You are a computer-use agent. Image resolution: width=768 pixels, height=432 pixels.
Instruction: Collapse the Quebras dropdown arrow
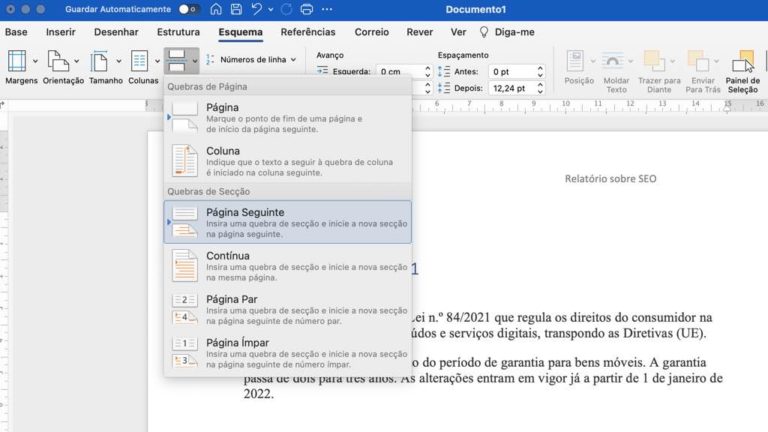coord(194,61)
